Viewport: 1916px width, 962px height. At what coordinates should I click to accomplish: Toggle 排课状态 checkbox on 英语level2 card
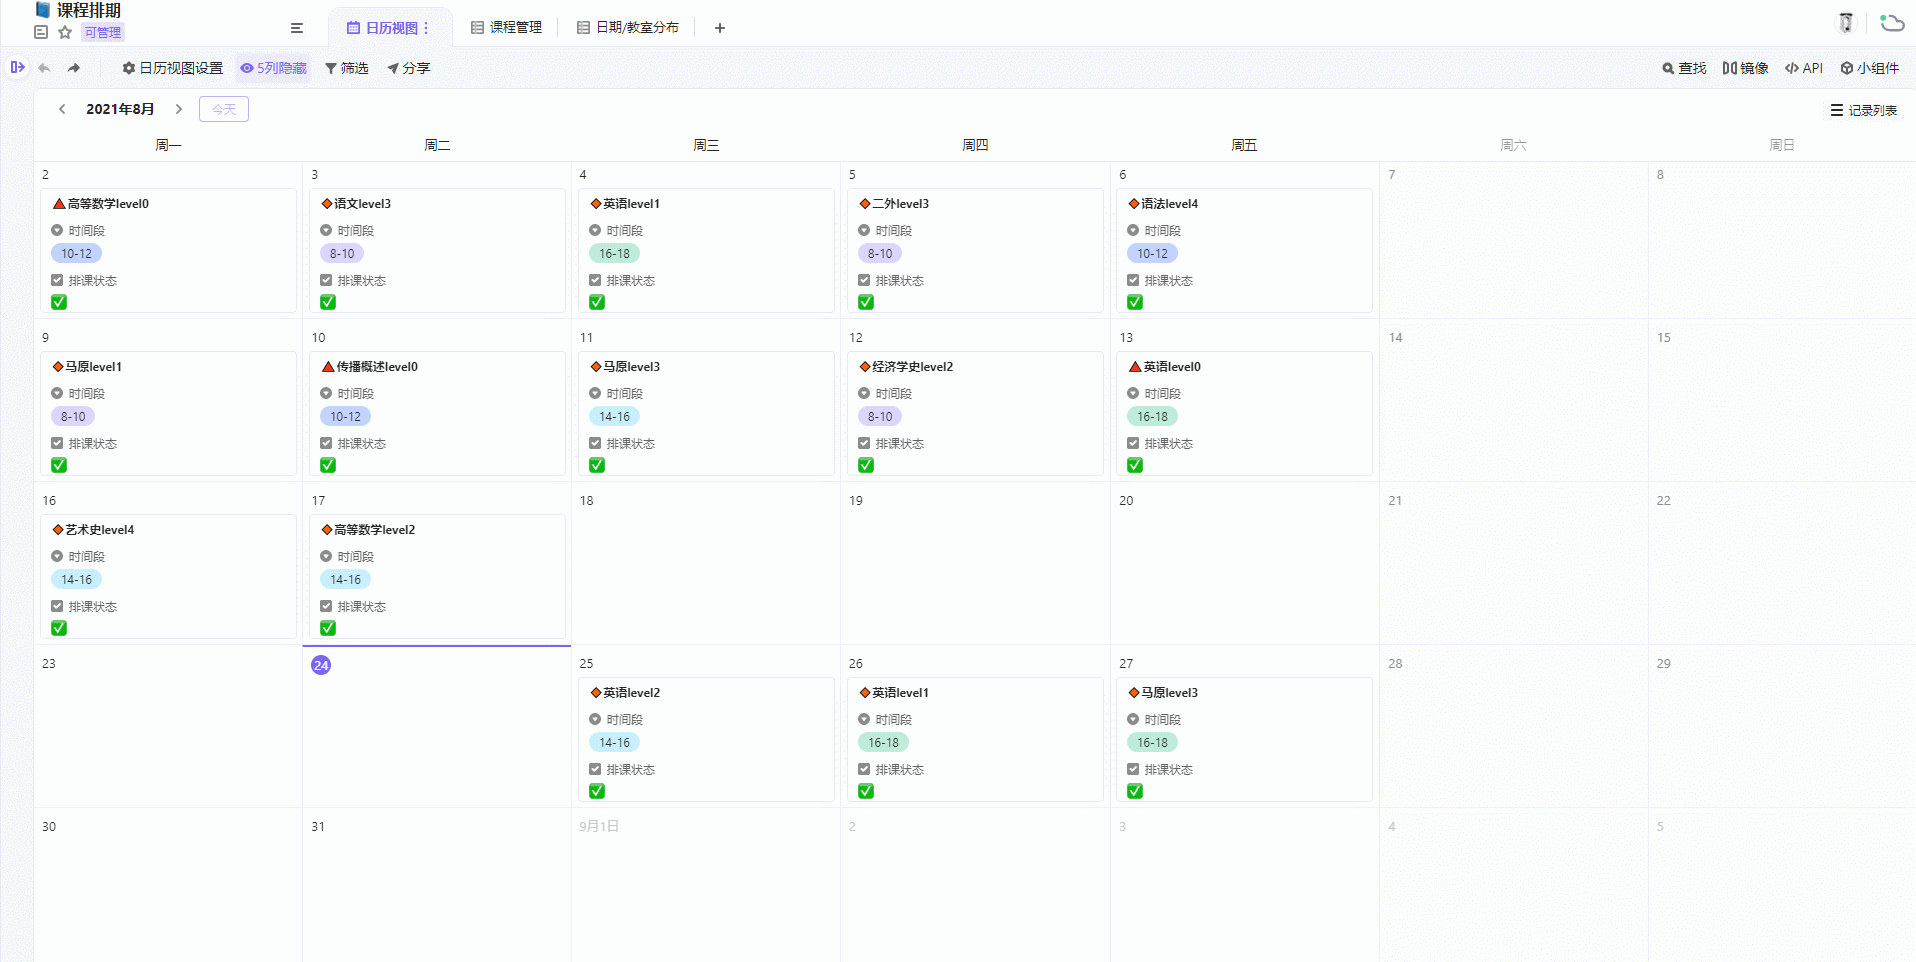(x=597, y=791)
